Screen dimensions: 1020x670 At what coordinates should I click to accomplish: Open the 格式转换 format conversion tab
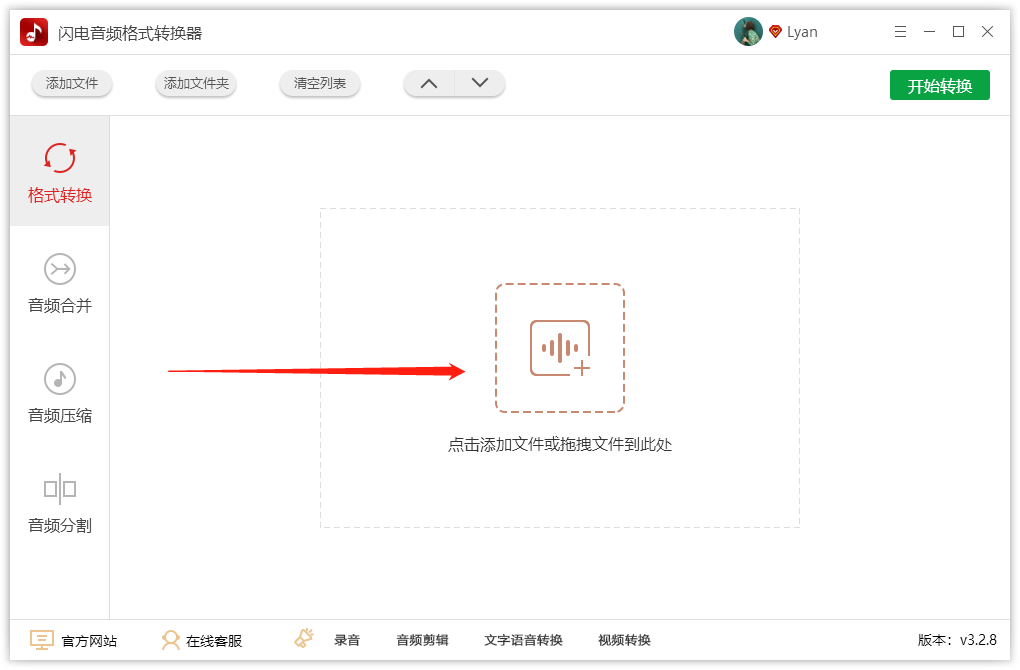[x=60, y=172]
